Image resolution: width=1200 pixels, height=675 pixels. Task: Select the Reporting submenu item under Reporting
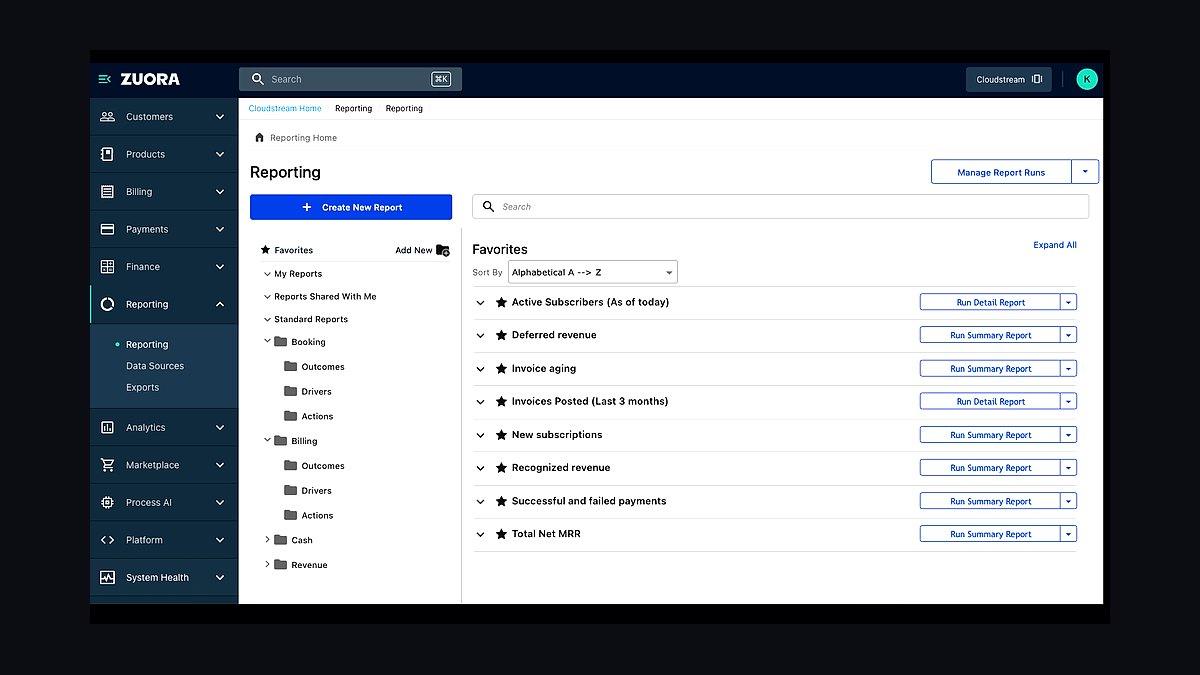(x=147, y=344)
